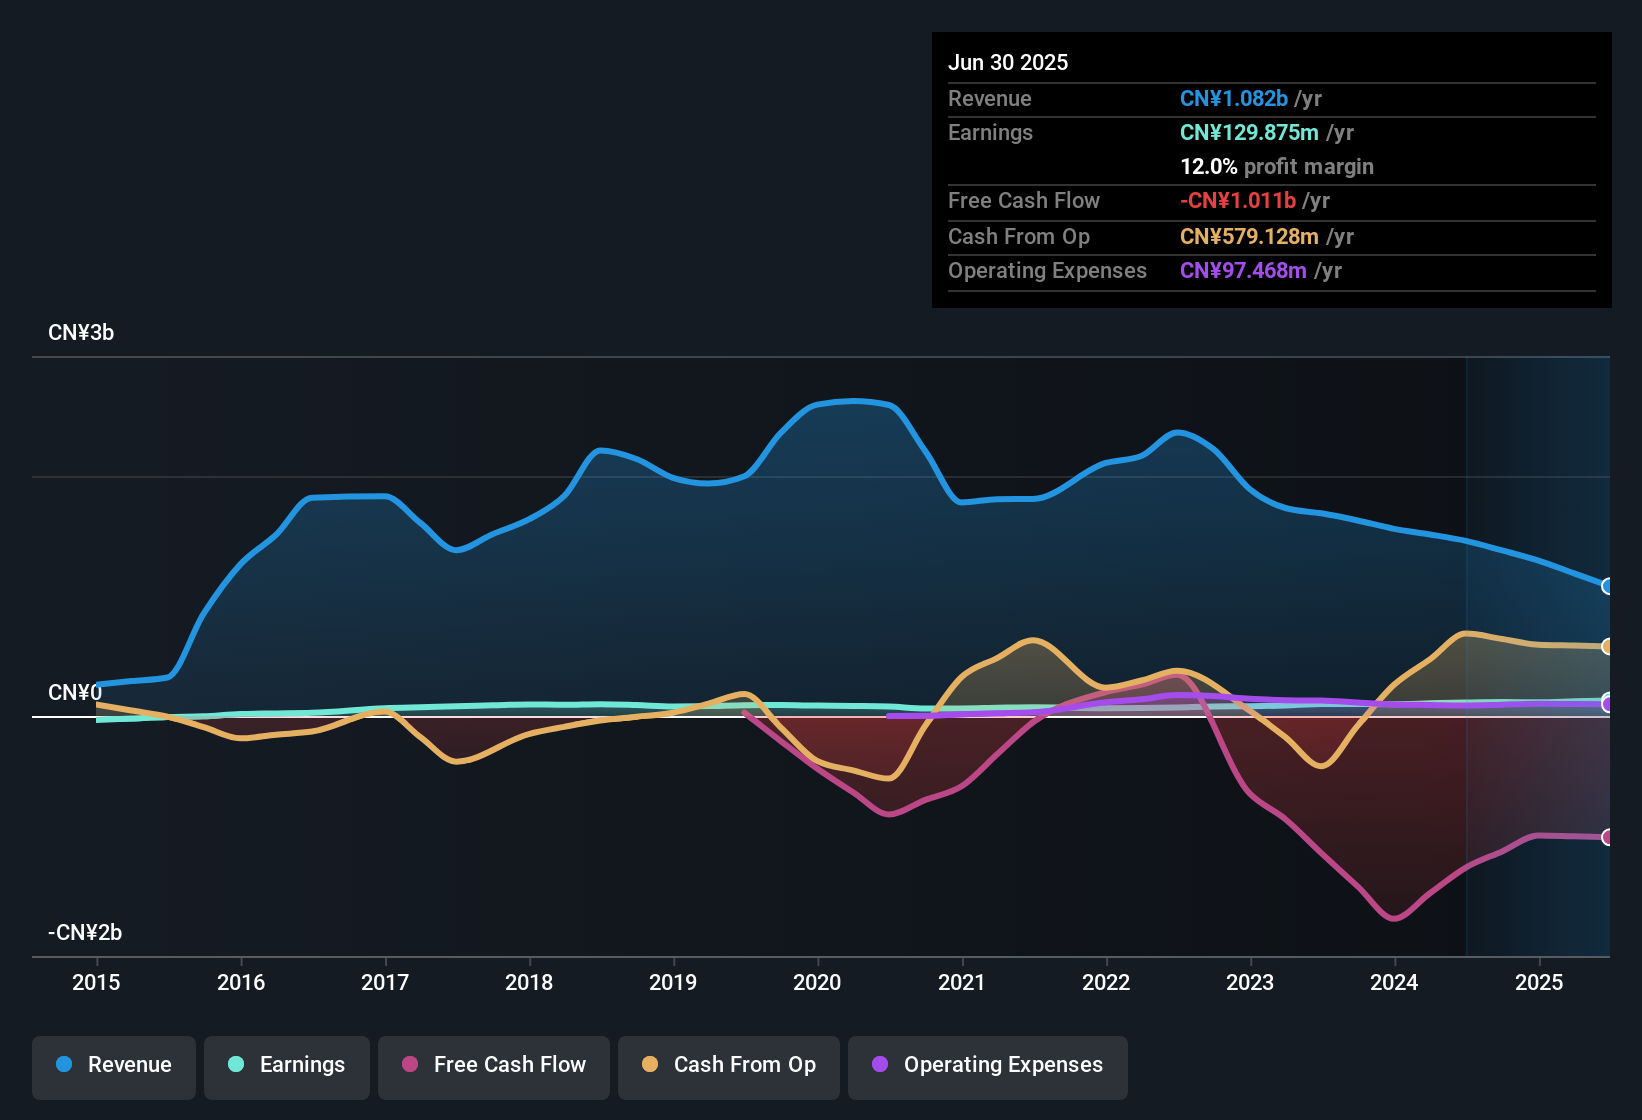
Task: Toggle the Revenue series visibility
Action: coord(113,1065)
